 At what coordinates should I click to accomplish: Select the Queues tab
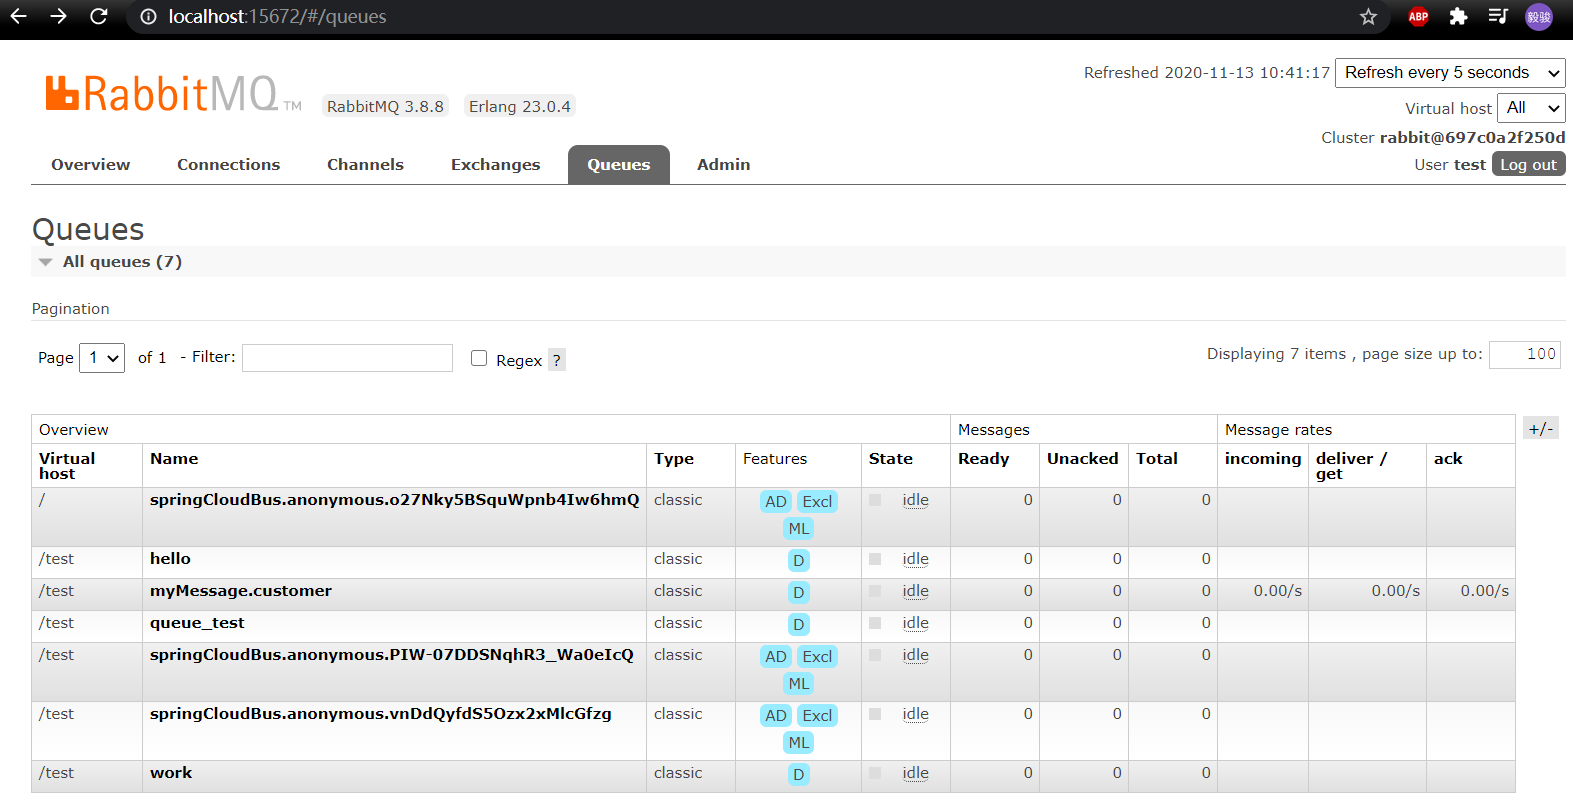pos(619,165)
